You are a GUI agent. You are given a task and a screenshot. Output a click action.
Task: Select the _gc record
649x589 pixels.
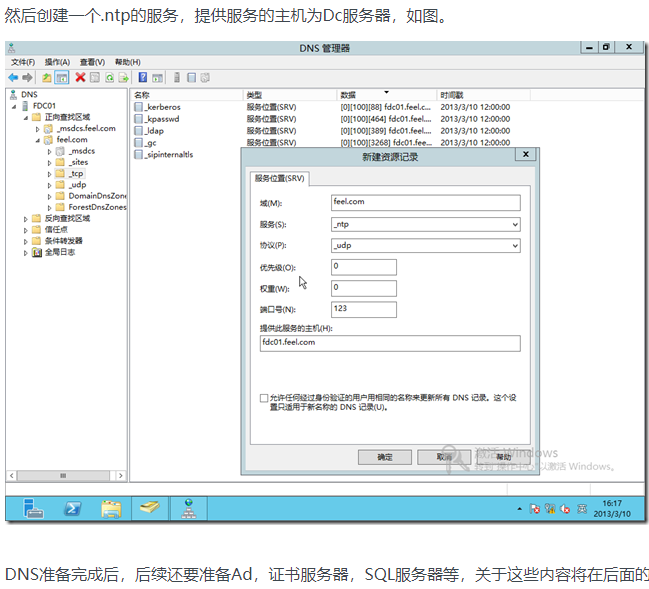pos(146,143)
